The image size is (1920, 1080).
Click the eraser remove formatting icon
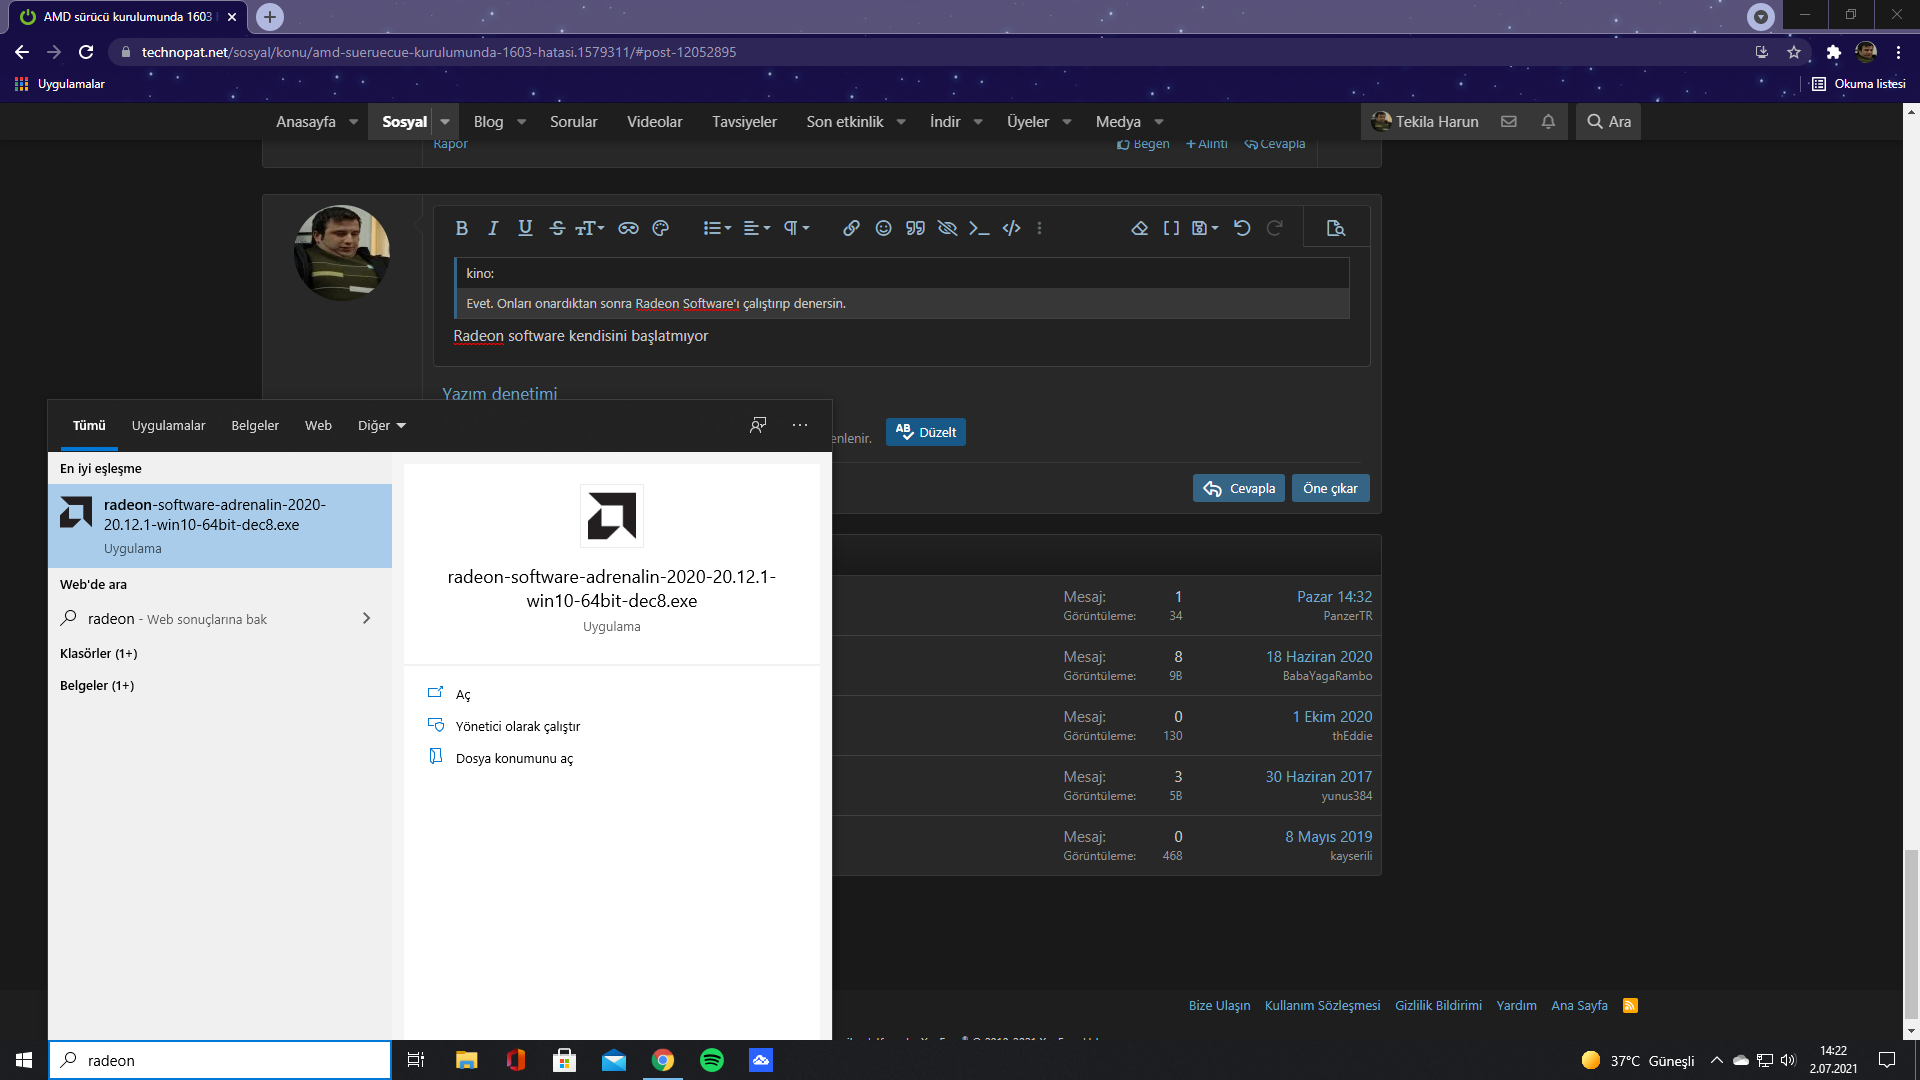[x=1139, y=228]
